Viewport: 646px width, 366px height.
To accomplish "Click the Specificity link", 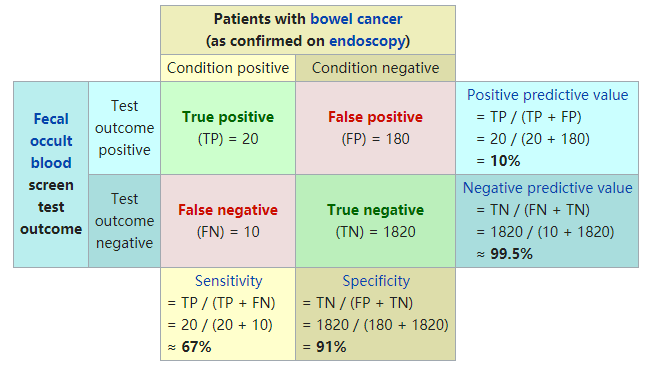I will pyautogui.click(x=376, y=281).
